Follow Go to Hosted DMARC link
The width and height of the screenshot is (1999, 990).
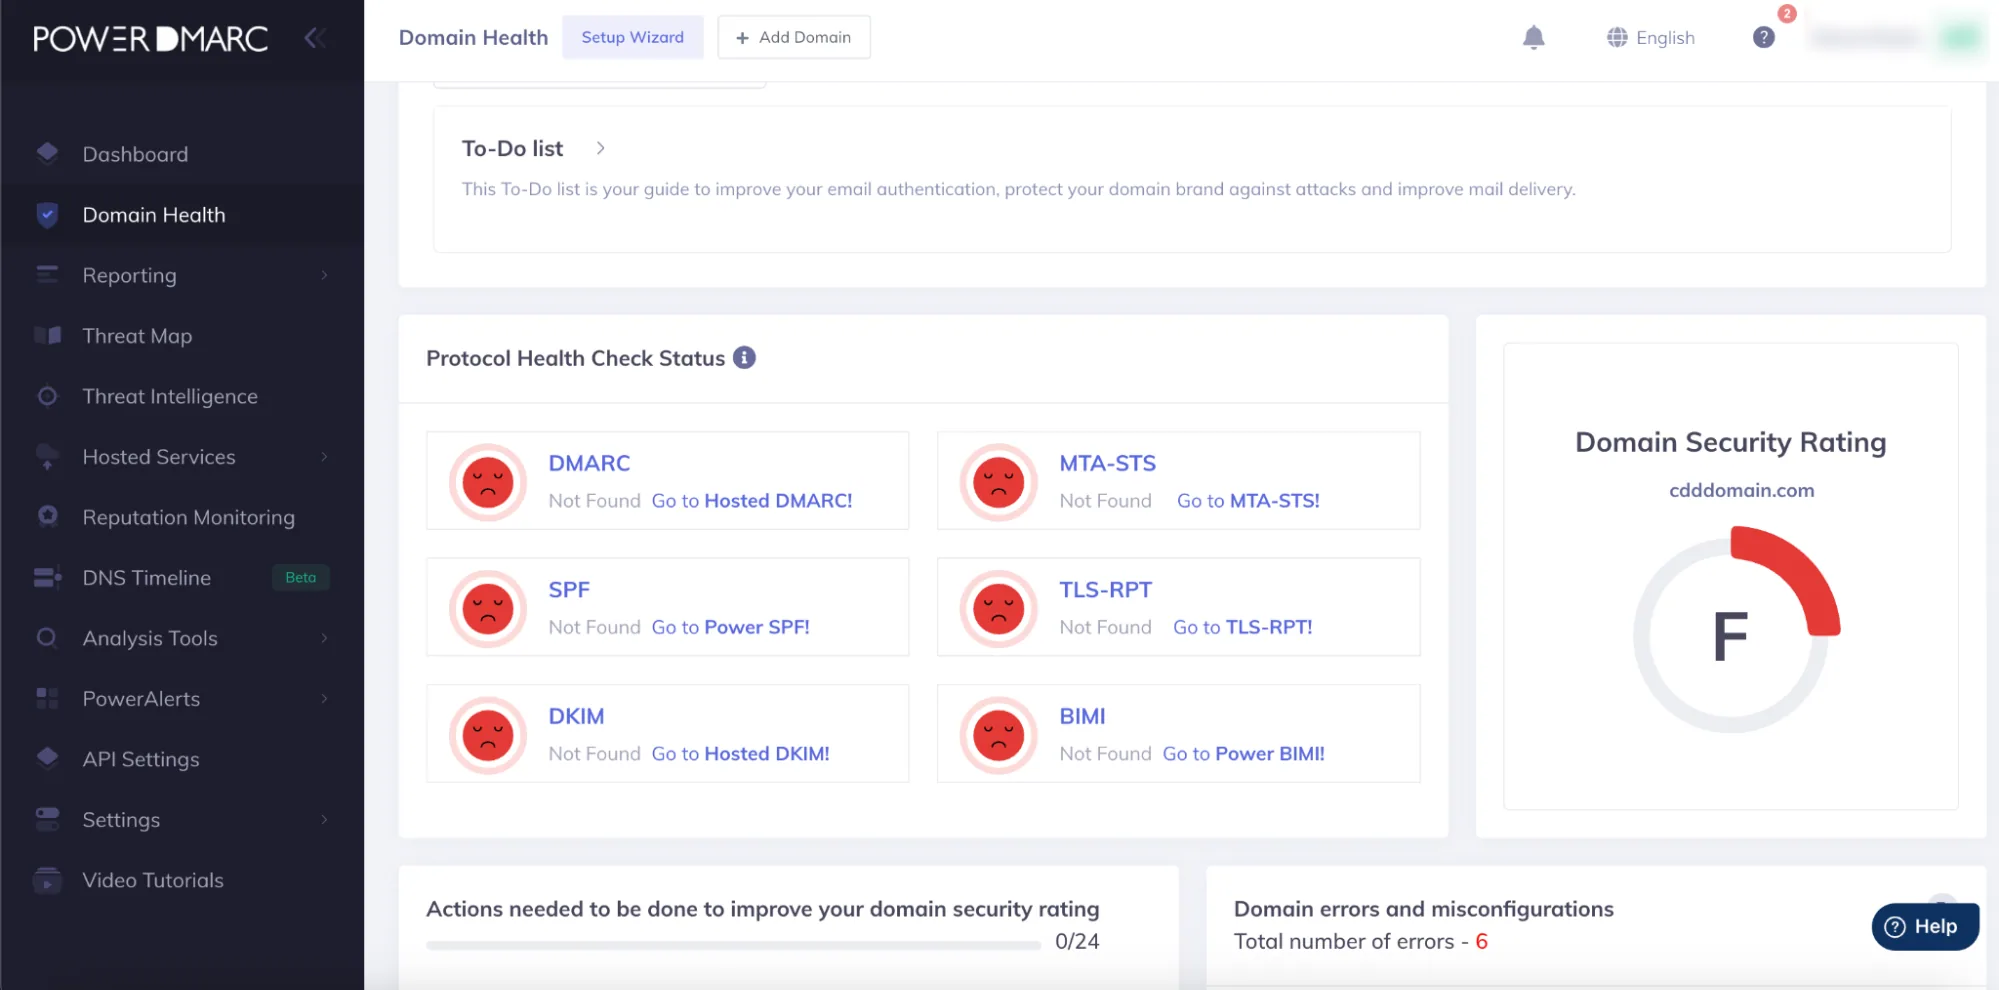(x=752, y=500)
